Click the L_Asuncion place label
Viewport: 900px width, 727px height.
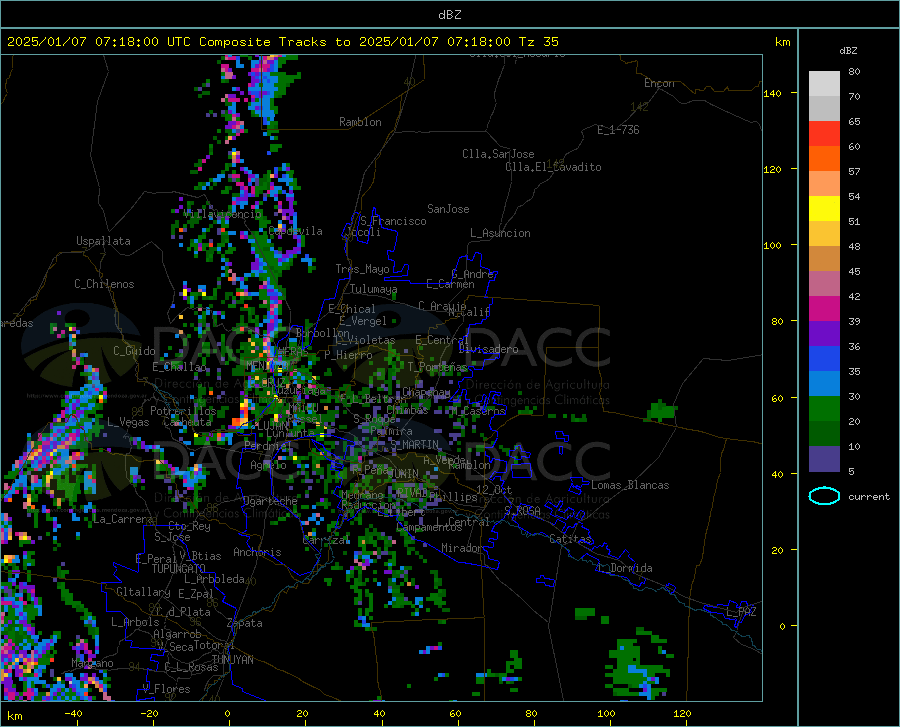point(500,233)
